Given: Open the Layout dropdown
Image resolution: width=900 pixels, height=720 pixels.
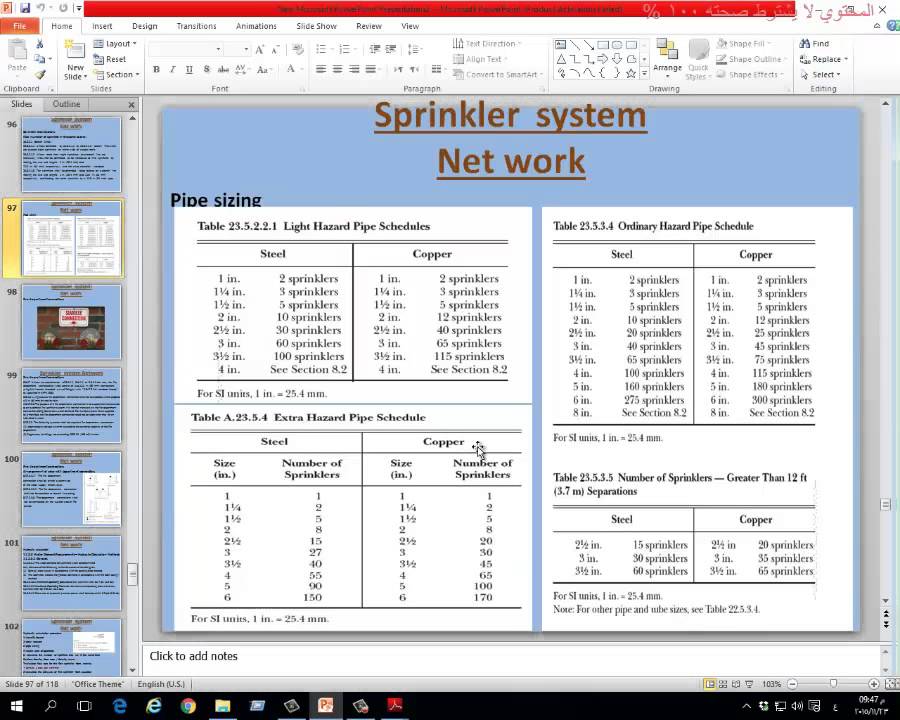Looking at the screenshot, I should point(115,44).
